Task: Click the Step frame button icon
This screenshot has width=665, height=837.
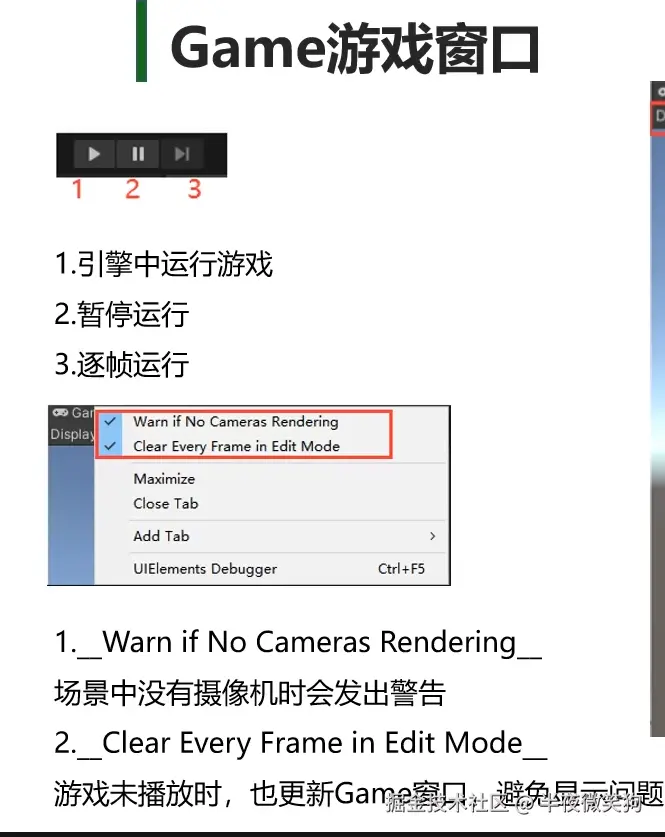Action: pyautogui.click(x=182, y=154)
